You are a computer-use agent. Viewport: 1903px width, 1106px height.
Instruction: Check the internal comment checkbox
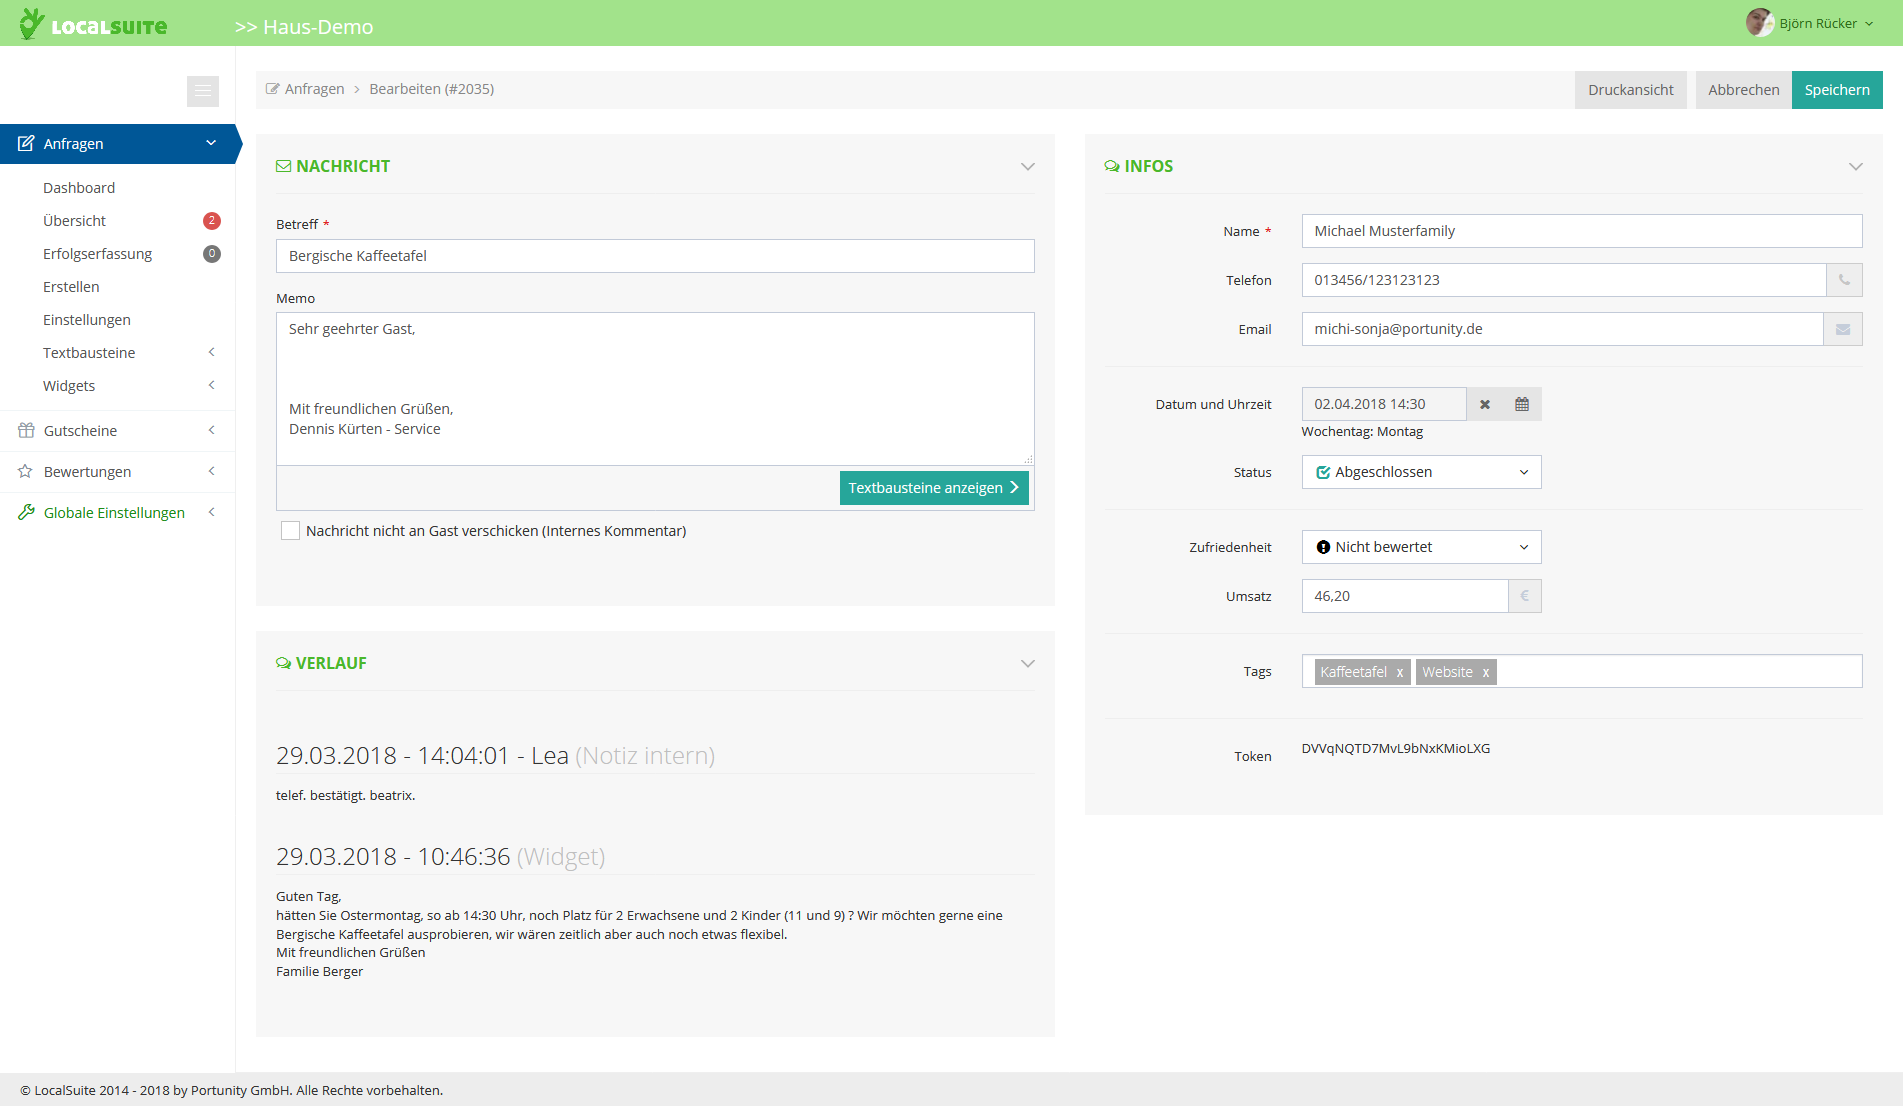pyautogui.click(x=290, y=531)
